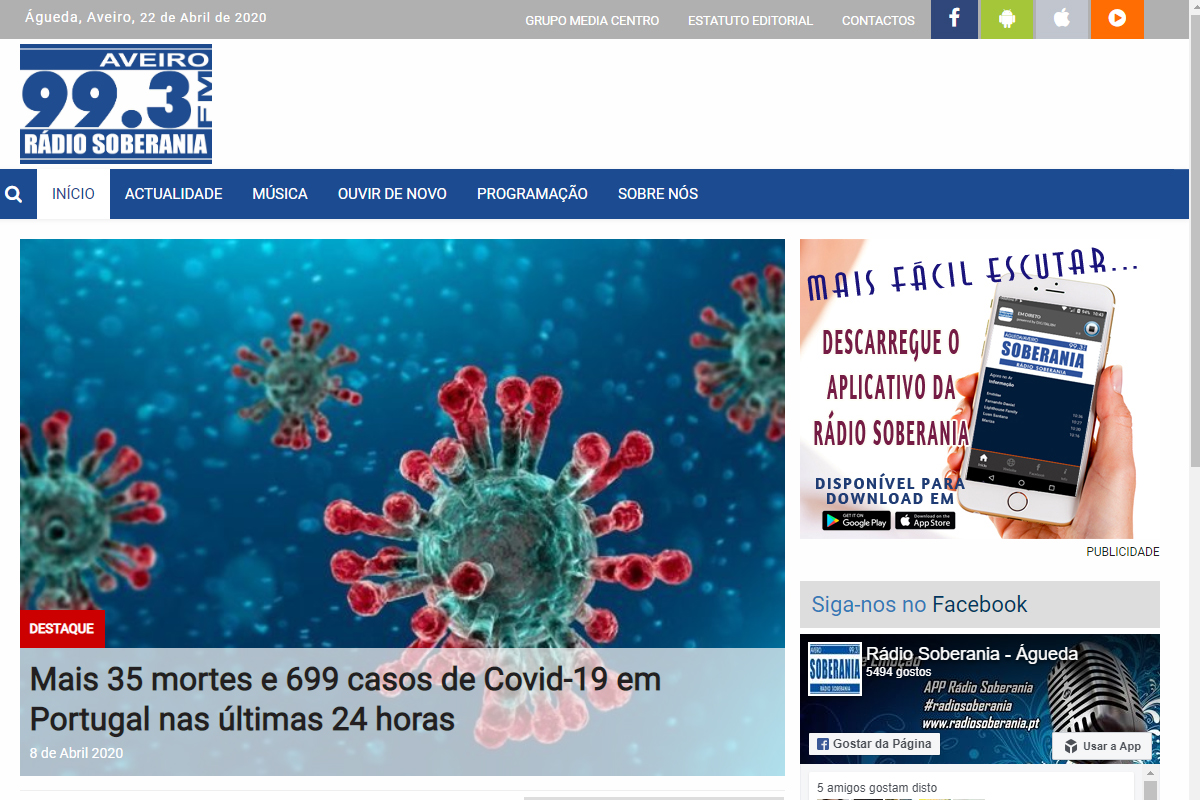Click the Apple iOS app icon

[x=1061, y=19]
